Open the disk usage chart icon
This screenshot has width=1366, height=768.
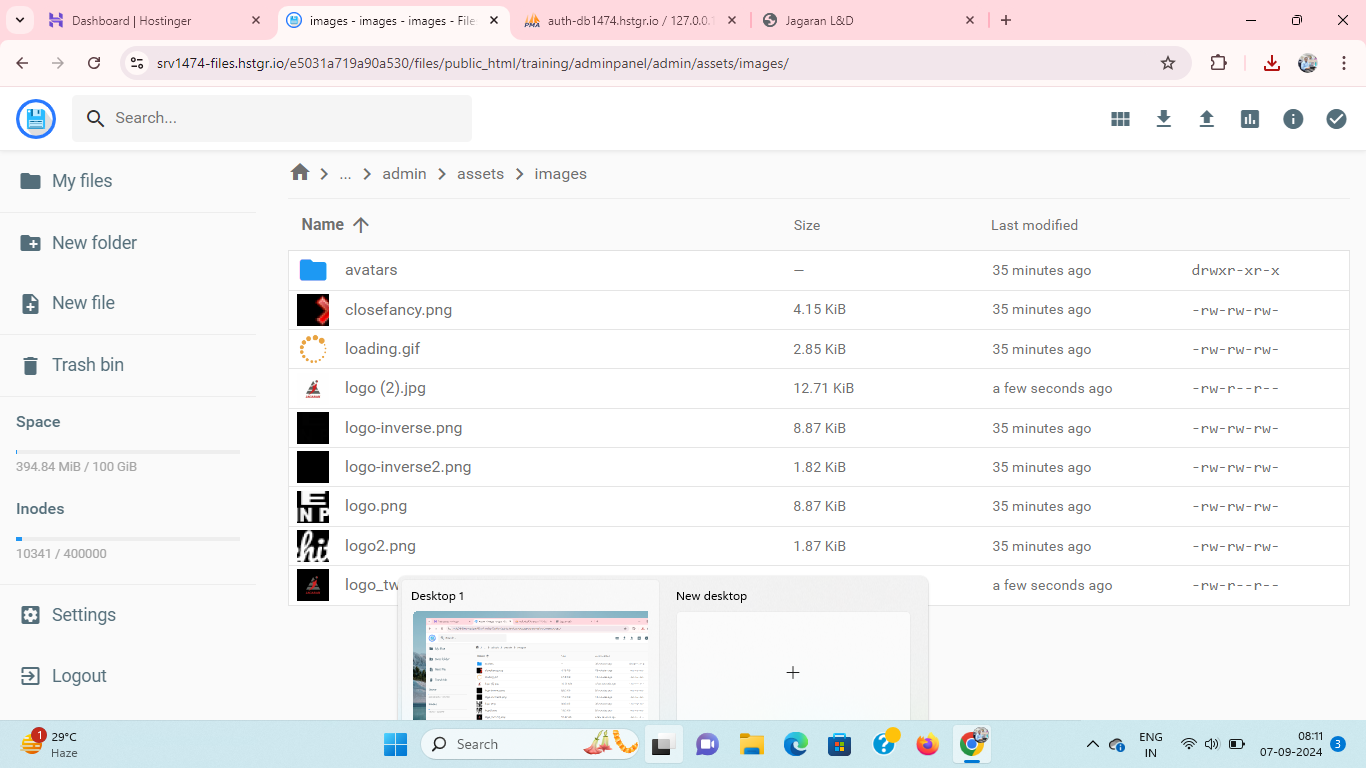[x=1249, y=119]
